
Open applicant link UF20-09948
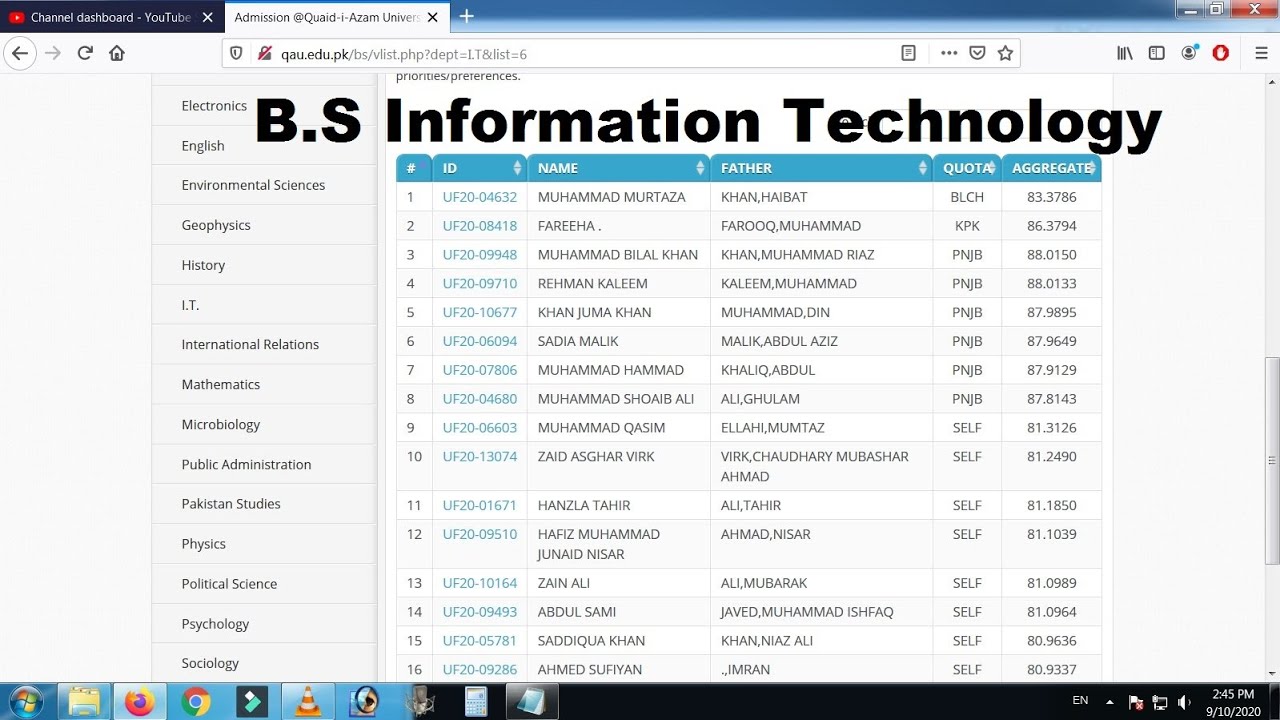[480, 255]
